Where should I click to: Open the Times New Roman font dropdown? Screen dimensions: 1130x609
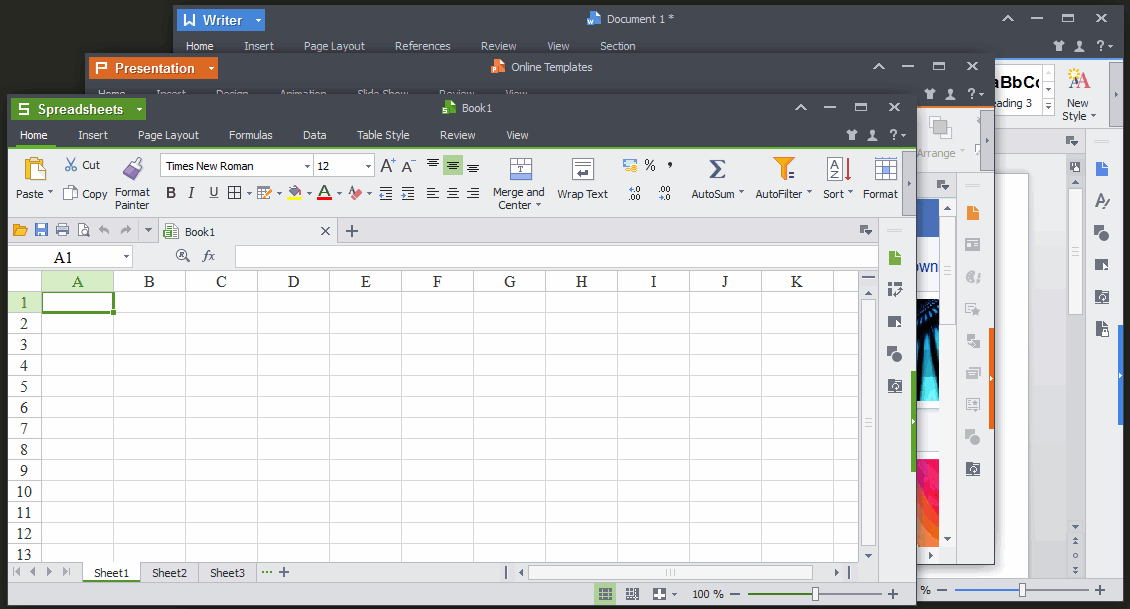(307, 166)
